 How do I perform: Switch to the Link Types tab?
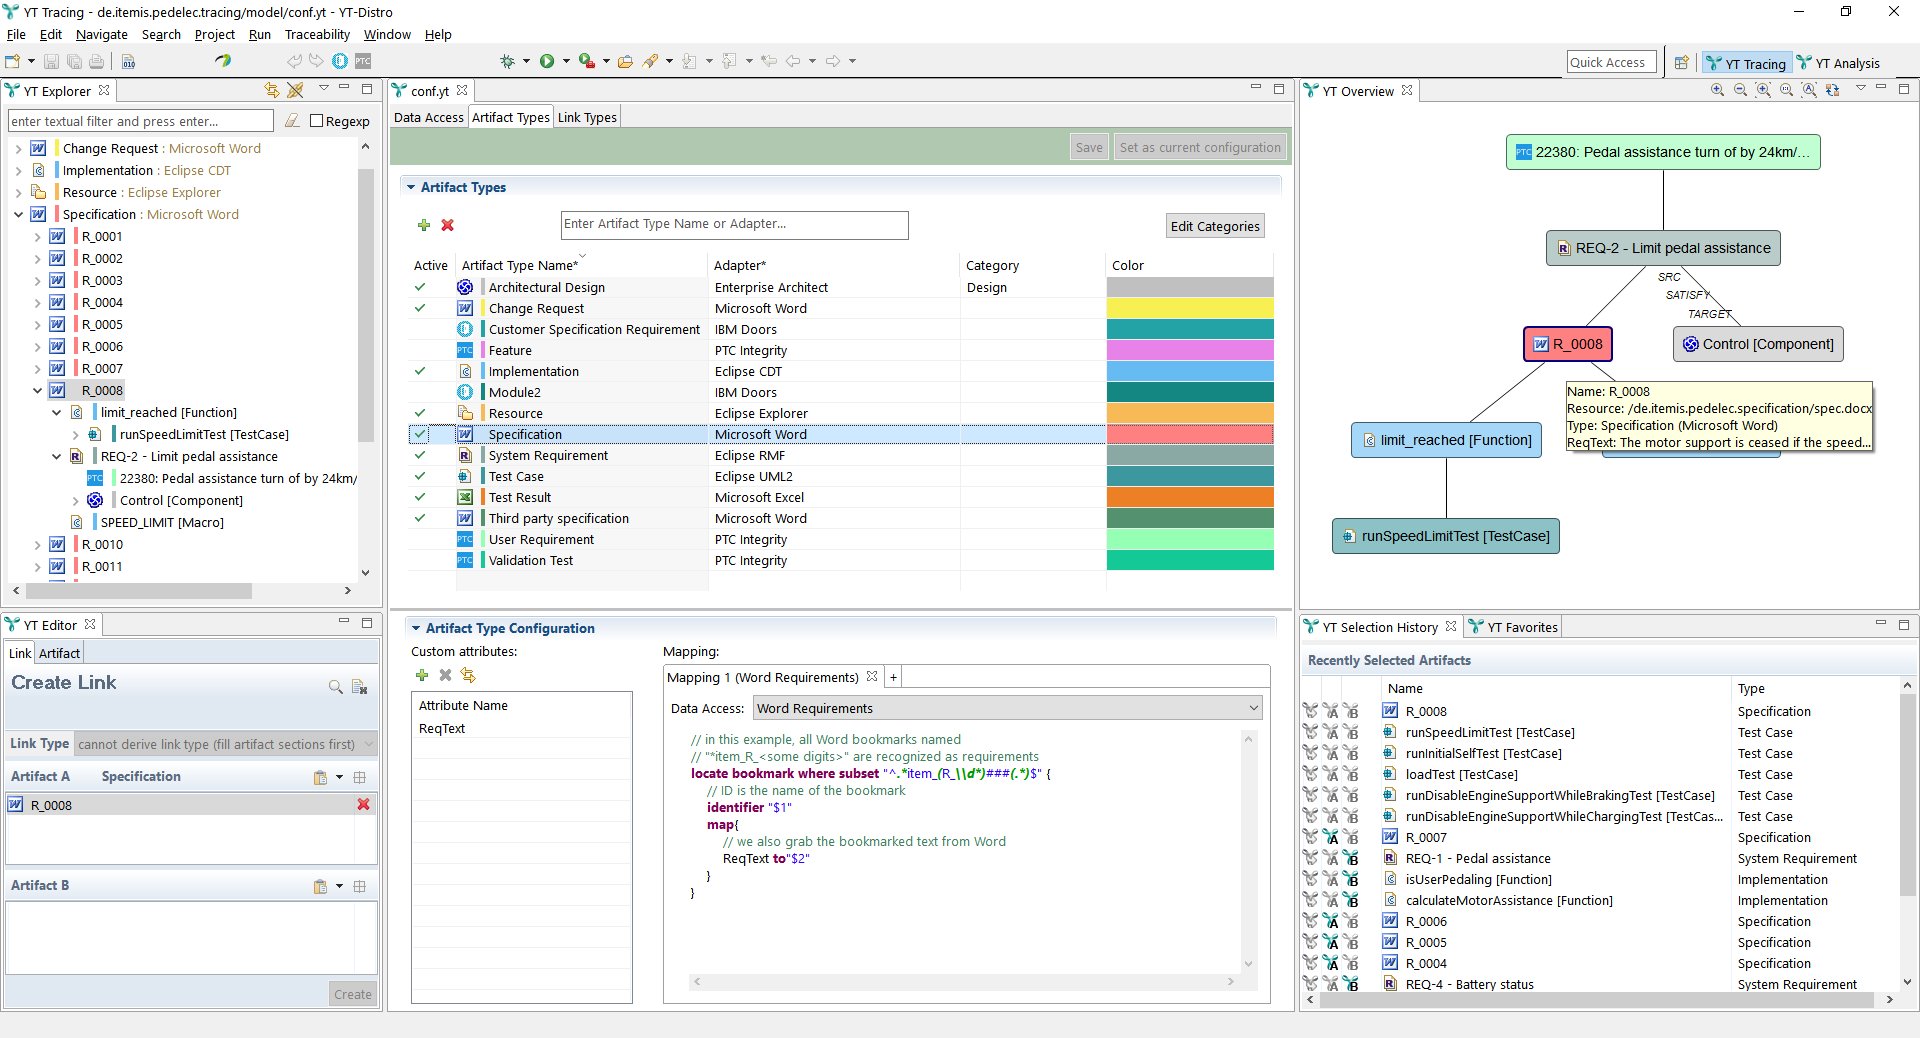pyautogui.click(x=587, y=116)
